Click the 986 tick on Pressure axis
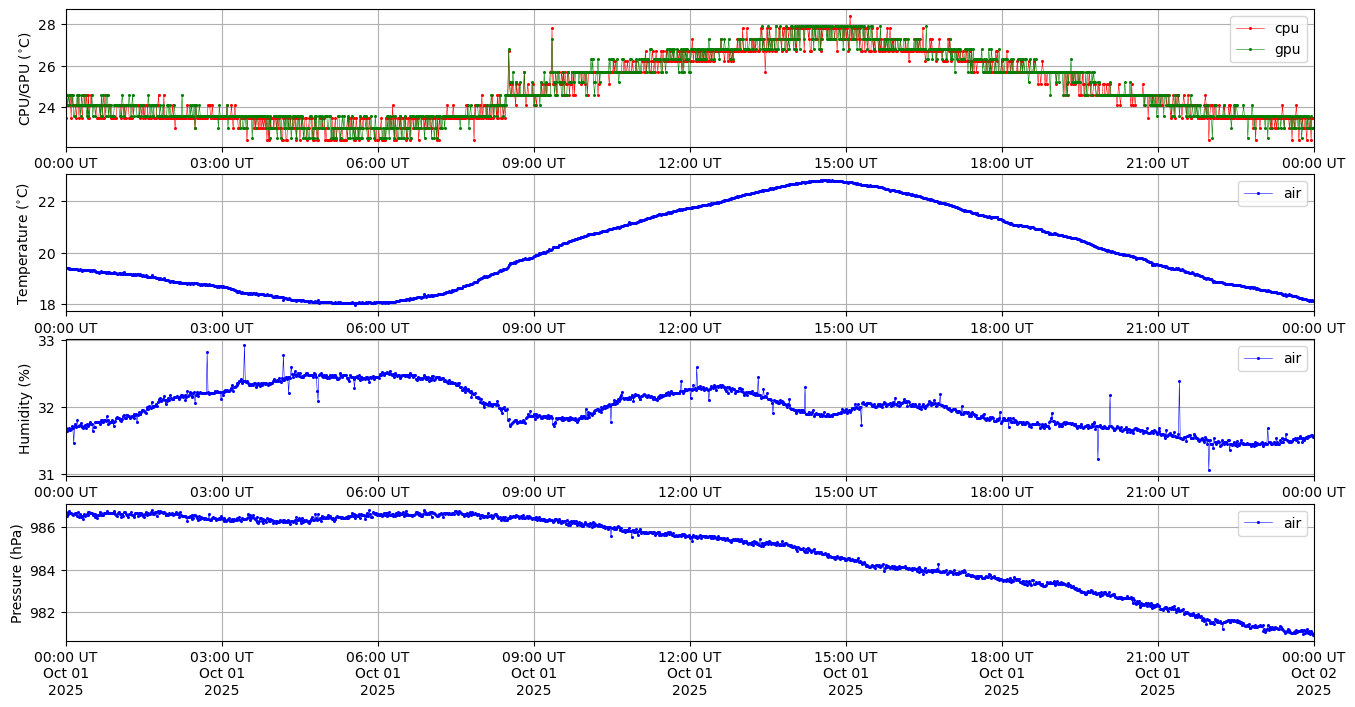 [x=44, y=527]
